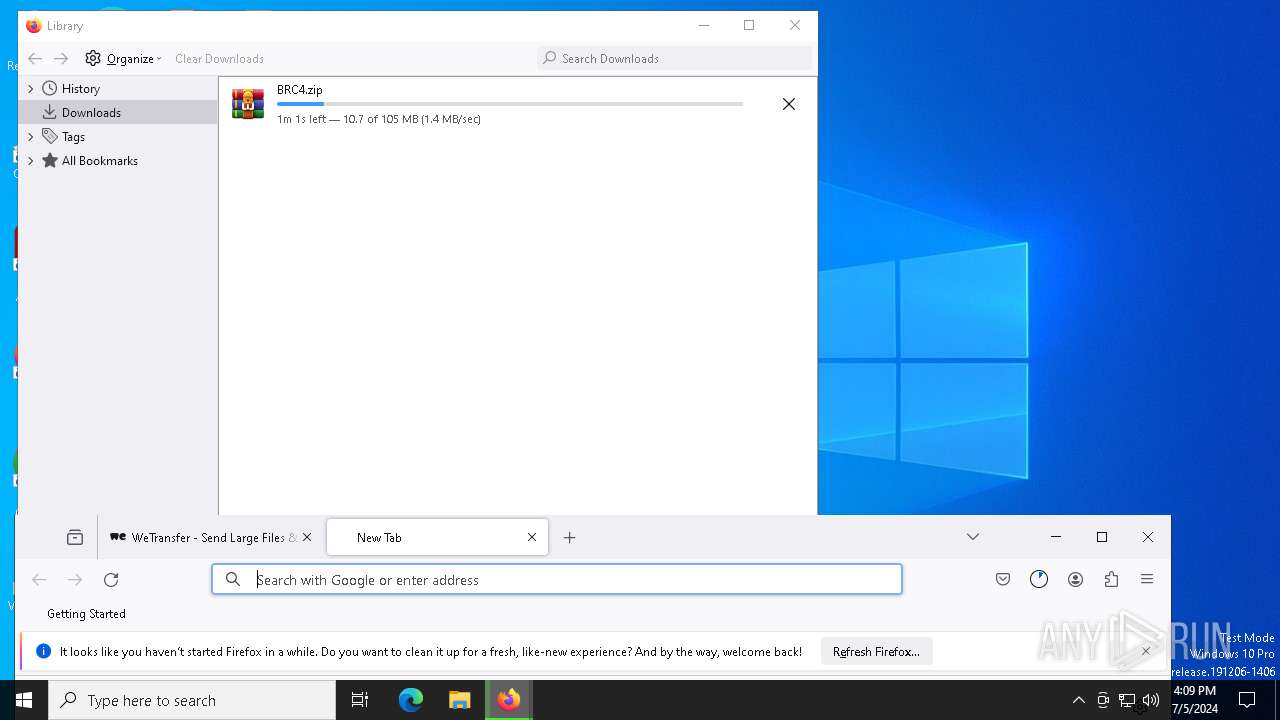Select All Bookmarks in the sidebar
Image resolution: width=1280 pixels, height=720 pixels.
point(99,160)
